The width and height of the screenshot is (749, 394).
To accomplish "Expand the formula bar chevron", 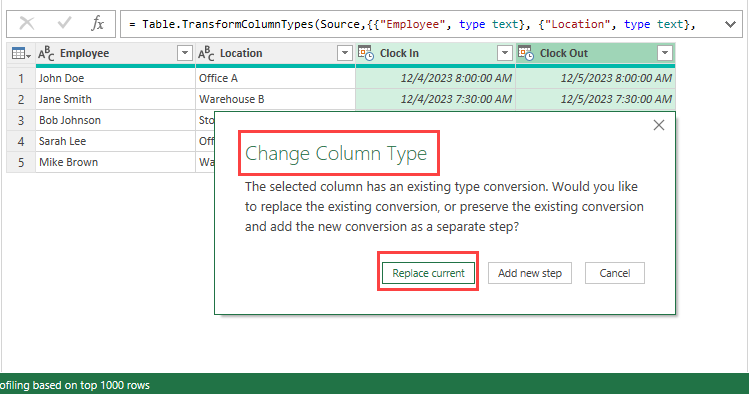I will (x=730, y=24).
